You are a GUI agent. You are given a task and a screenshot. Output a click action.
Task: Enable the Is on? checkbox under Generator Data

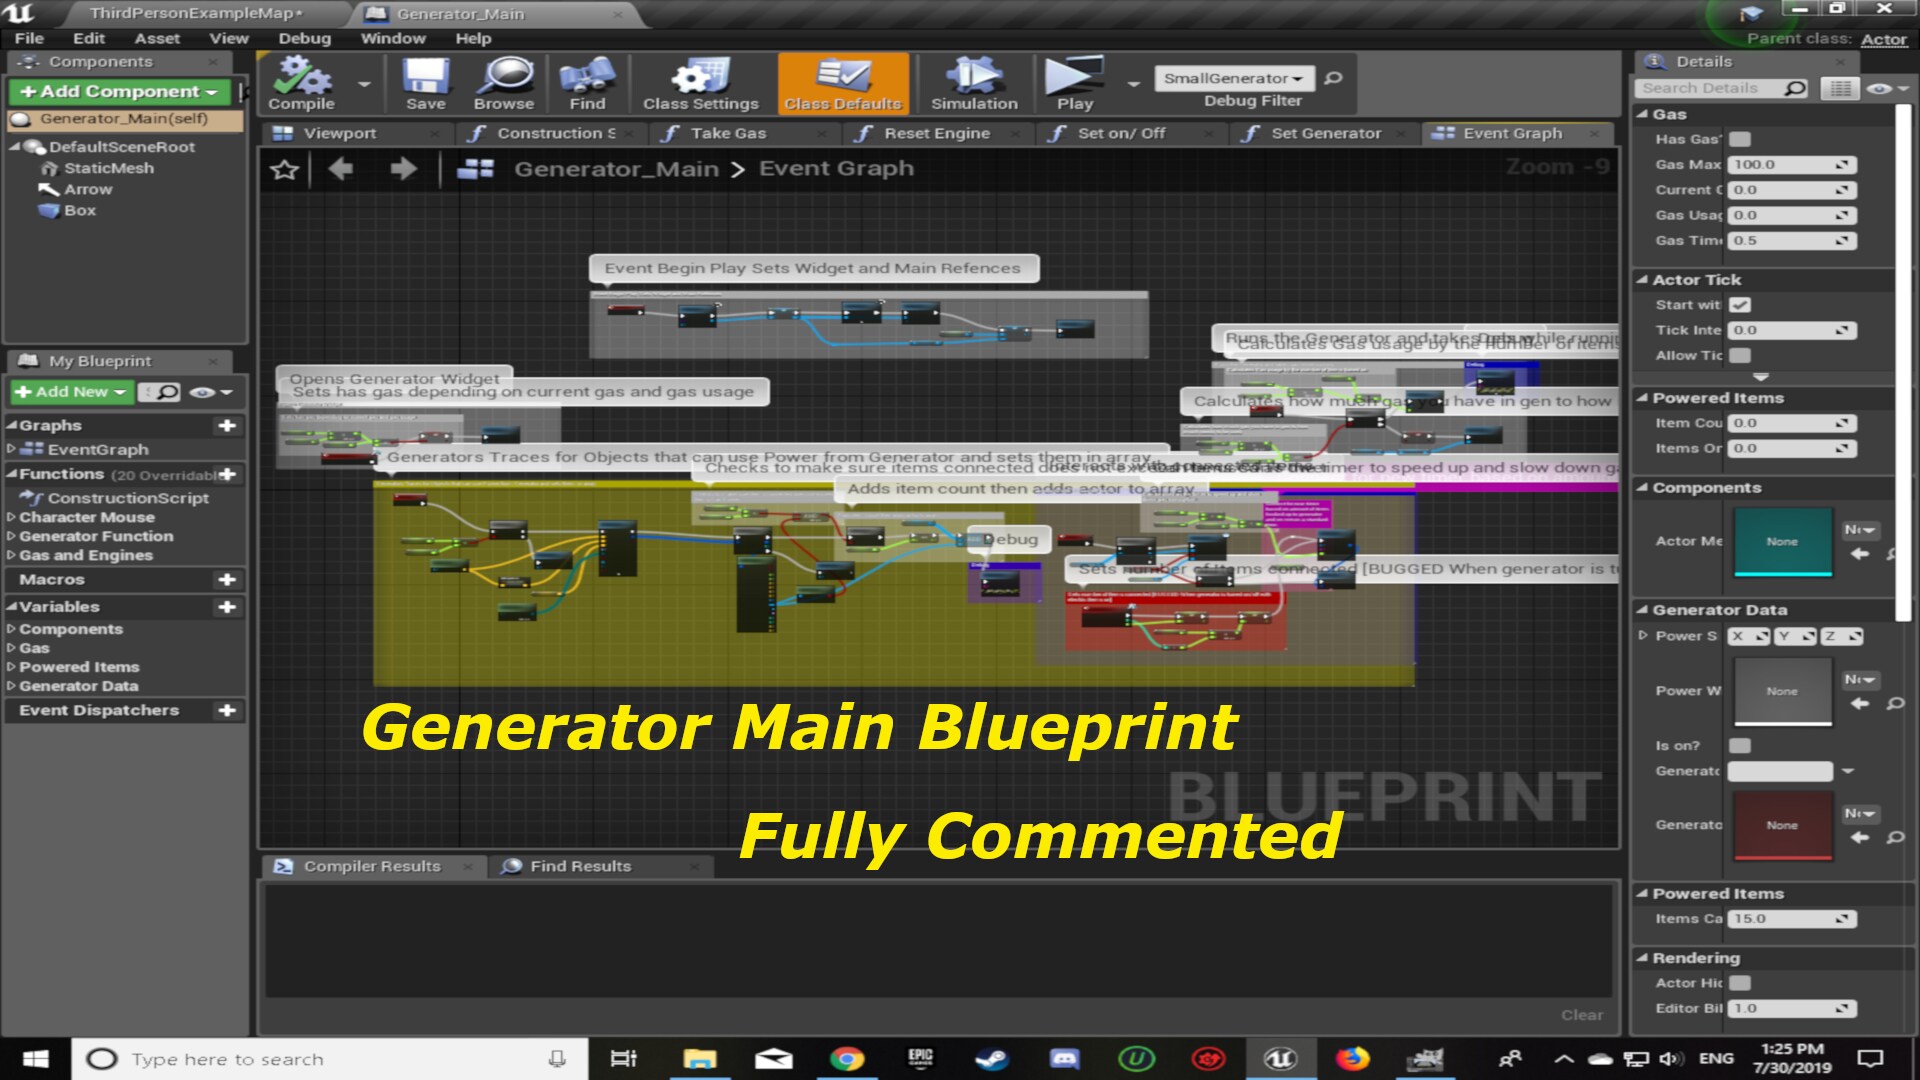[x=1742, y=745]
